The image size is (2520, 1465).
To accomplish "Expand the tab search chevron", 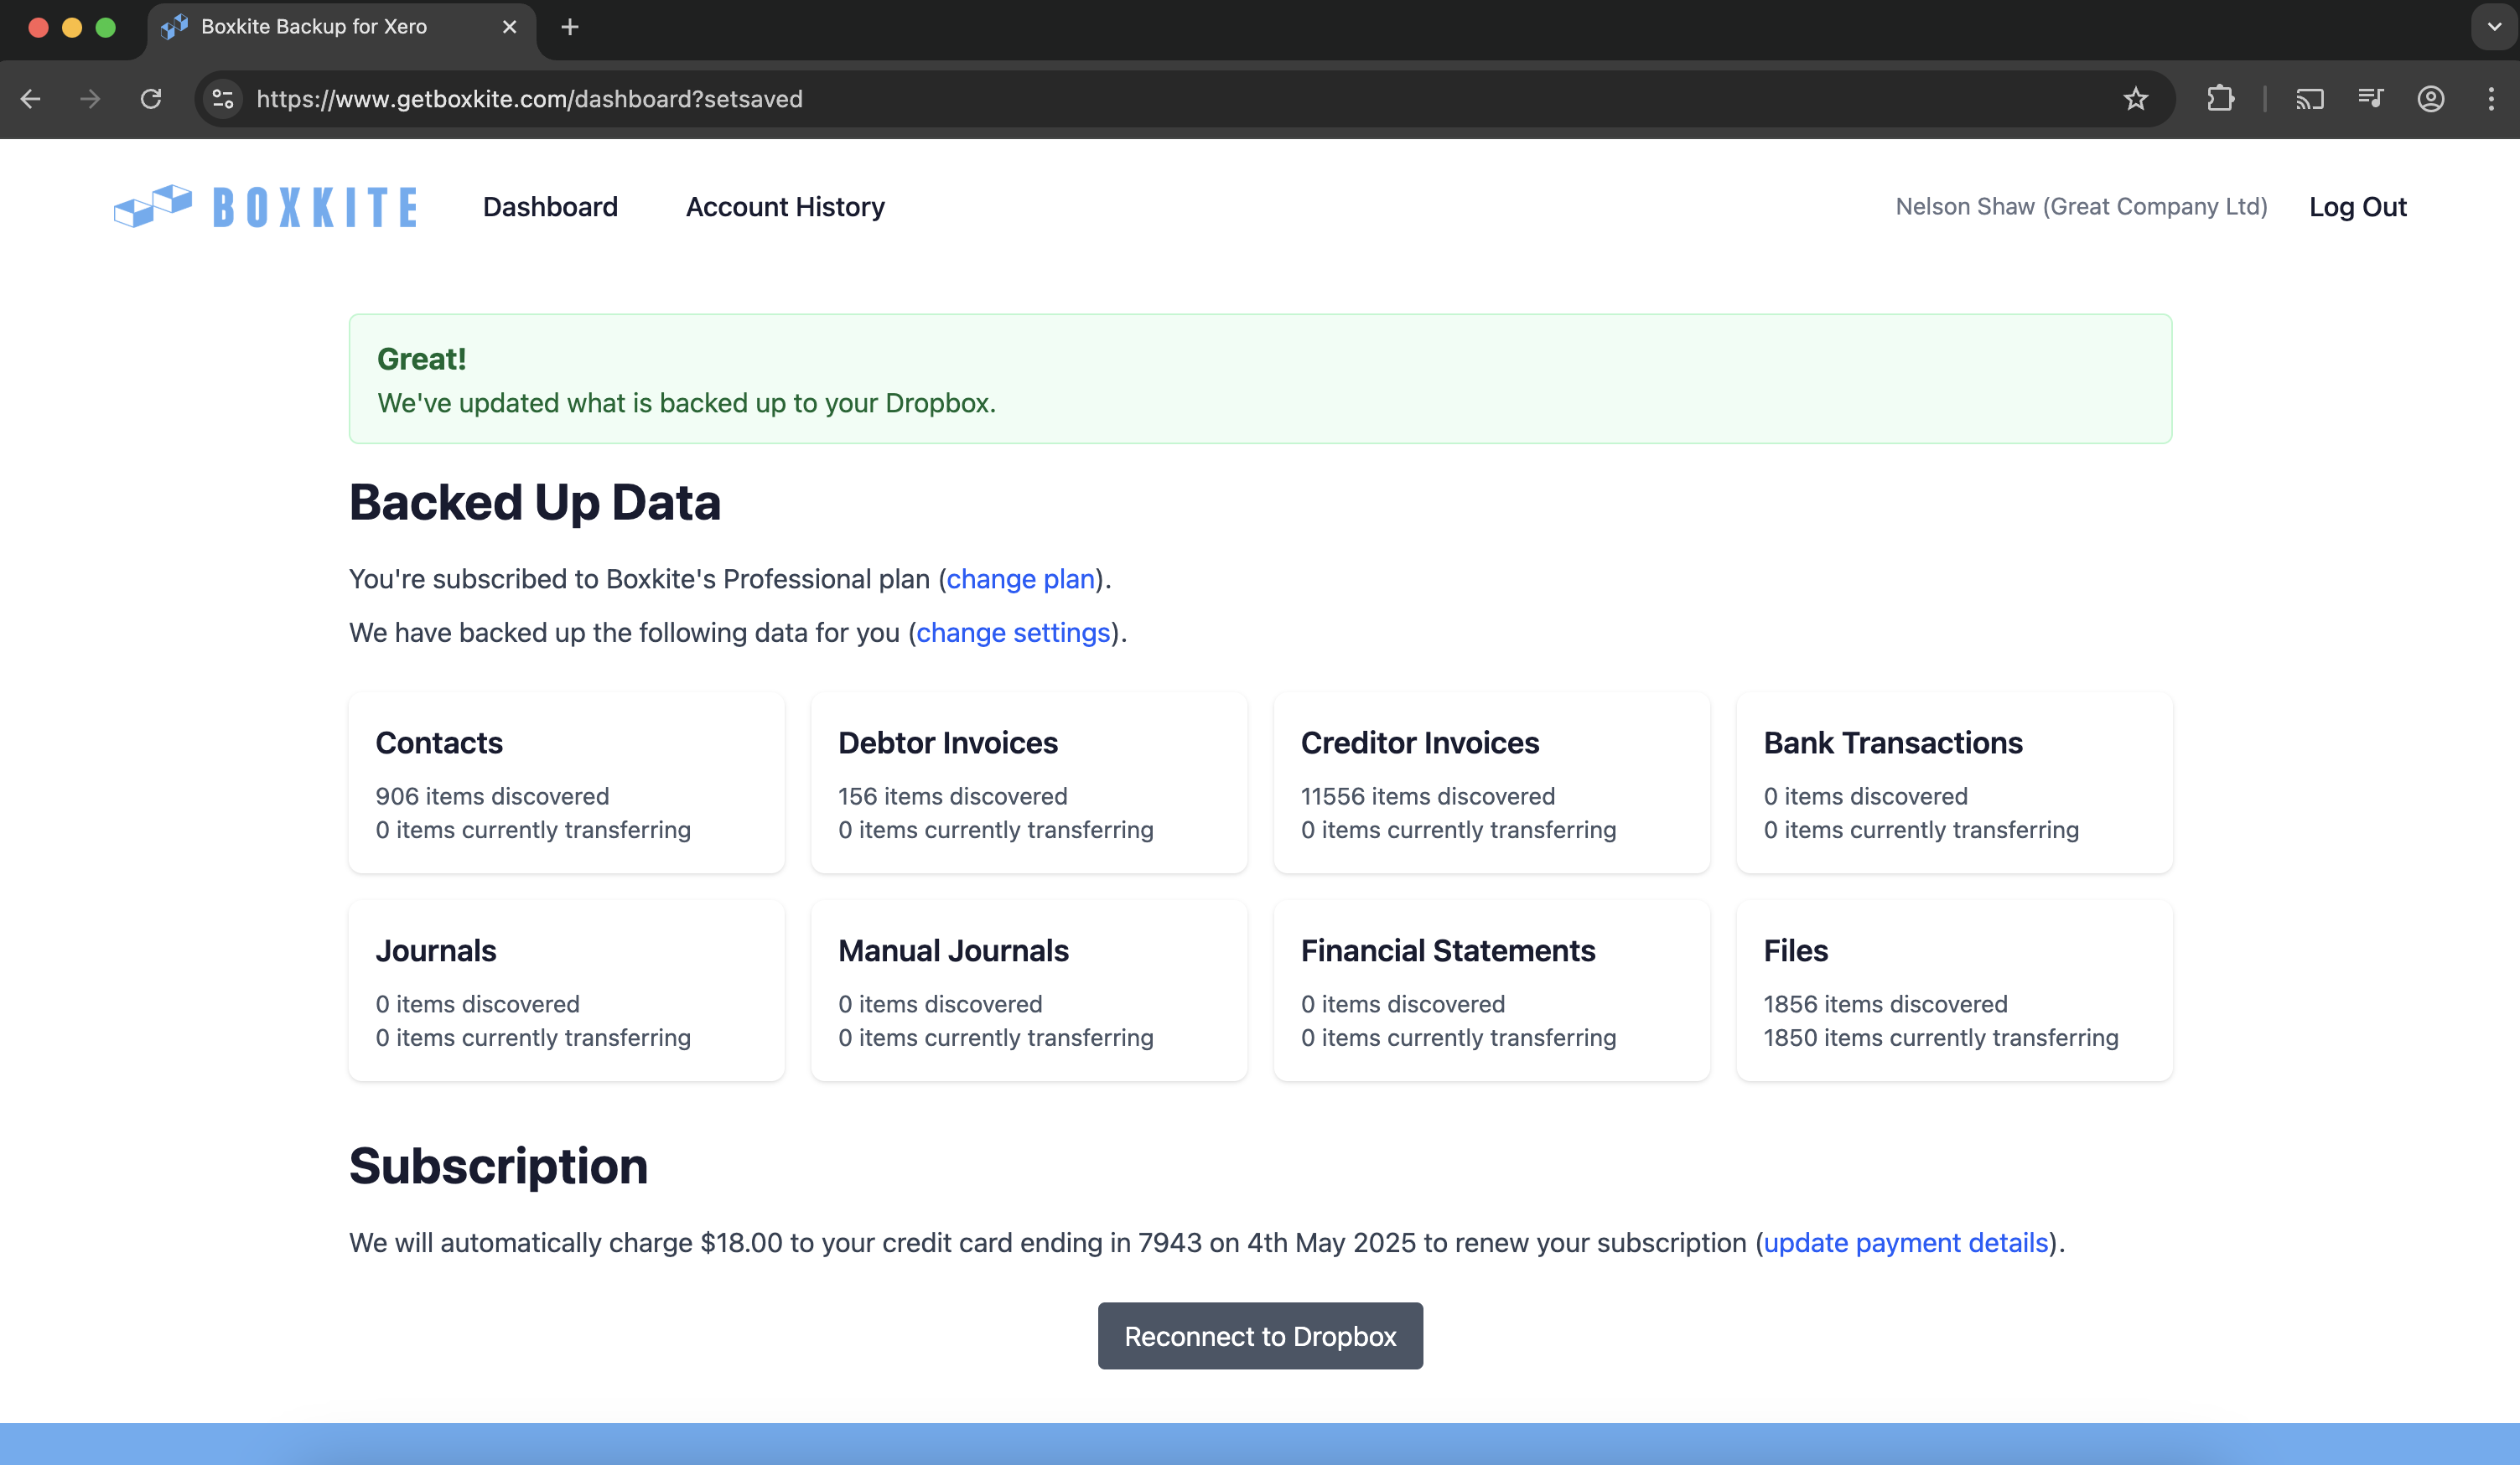I will click(2494, 27).
